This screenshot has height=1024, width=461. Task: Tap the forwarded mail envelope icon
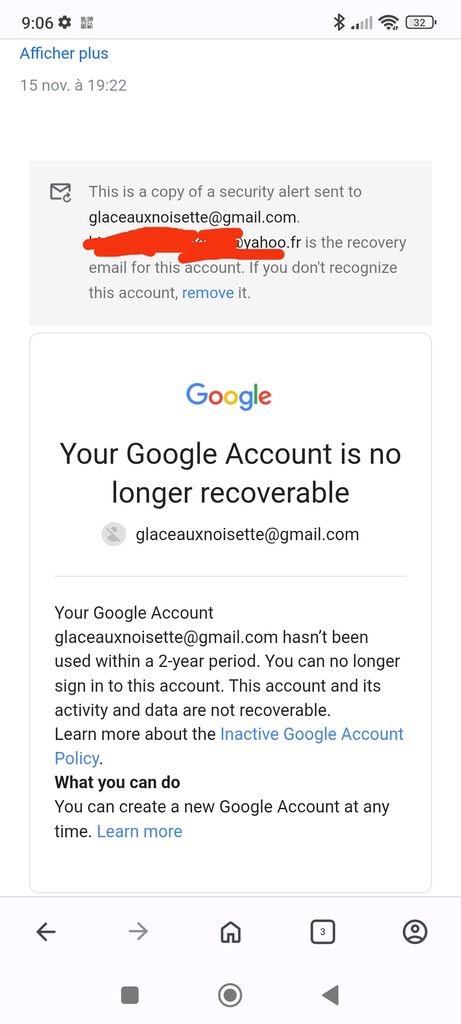coord(61,192)
